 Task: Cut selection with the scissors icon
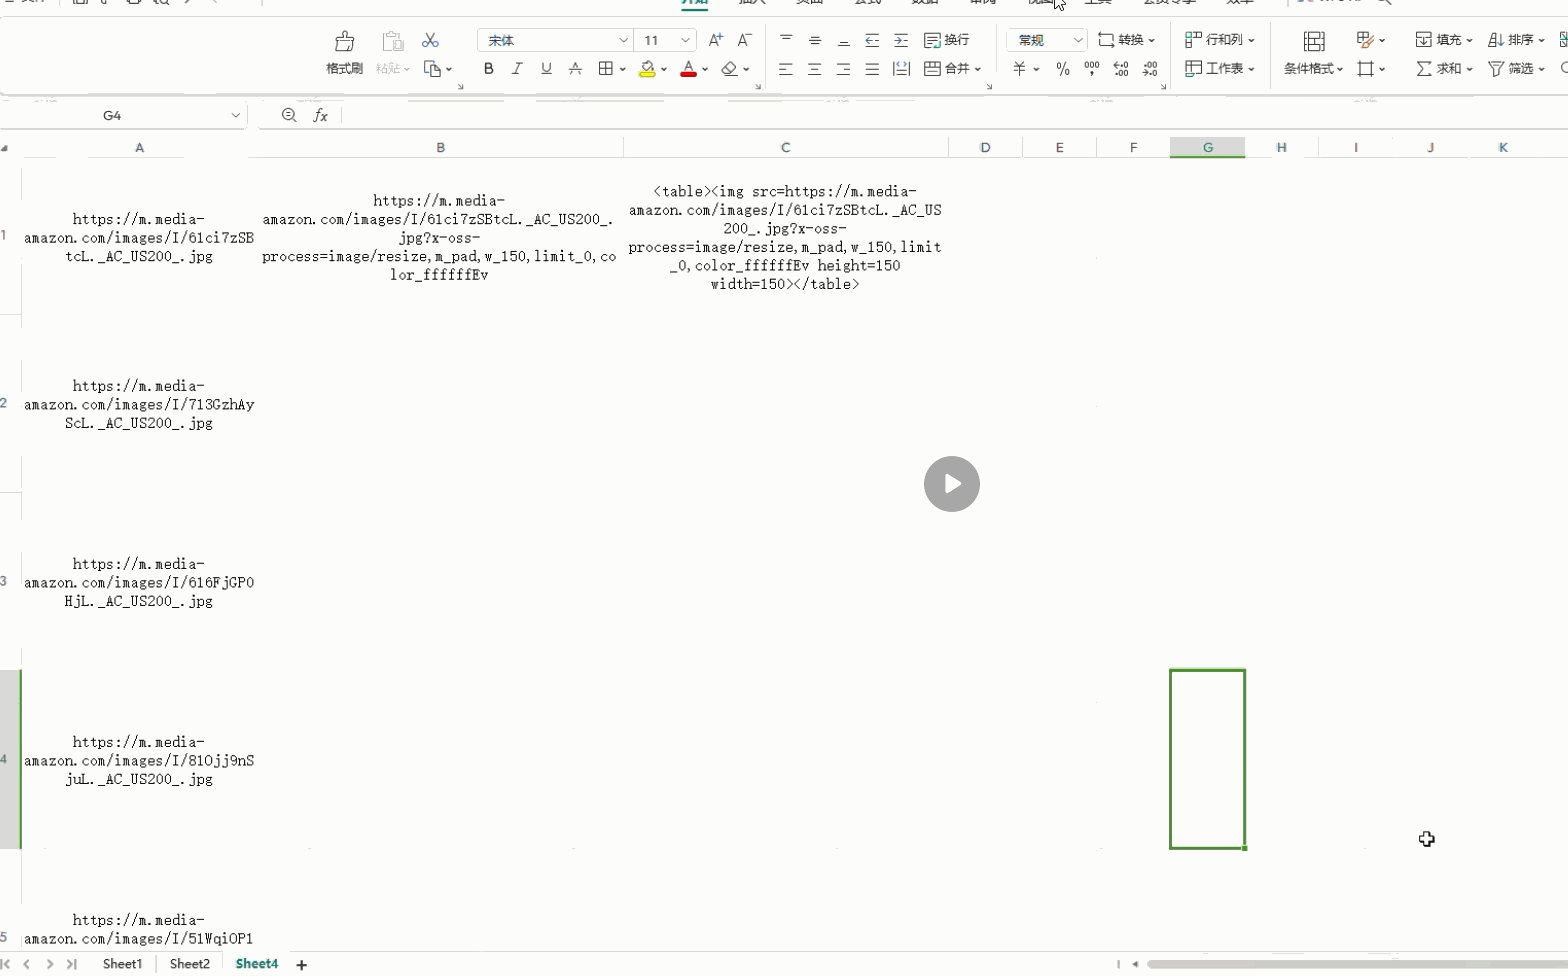click(x=430, y=40)
